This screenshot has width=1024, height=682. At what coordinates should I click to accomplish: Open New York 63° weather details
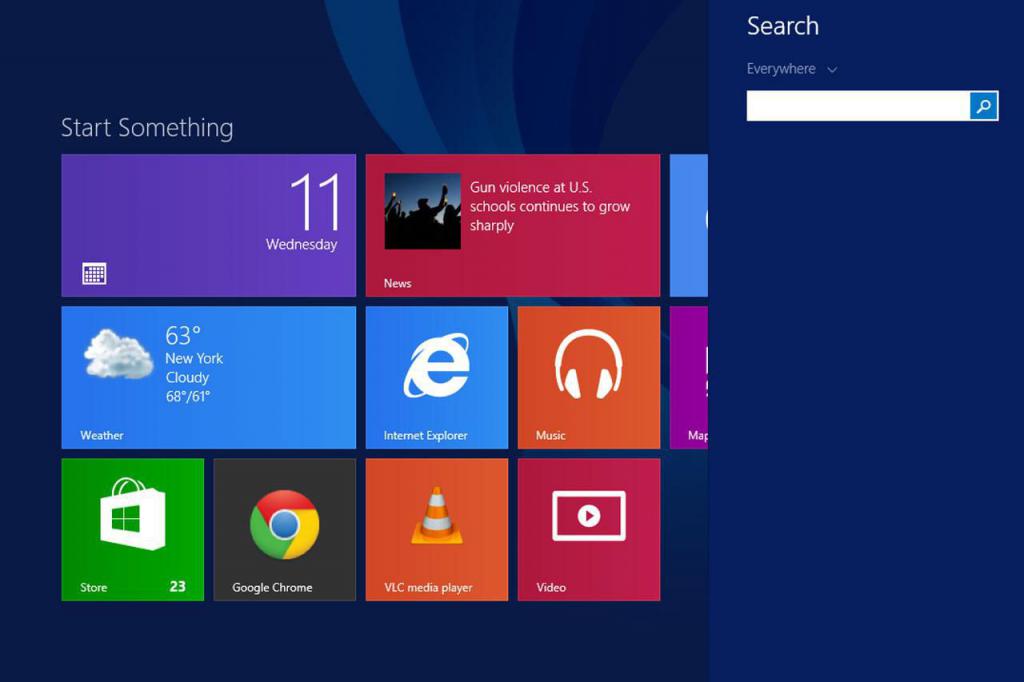[194, 358]
